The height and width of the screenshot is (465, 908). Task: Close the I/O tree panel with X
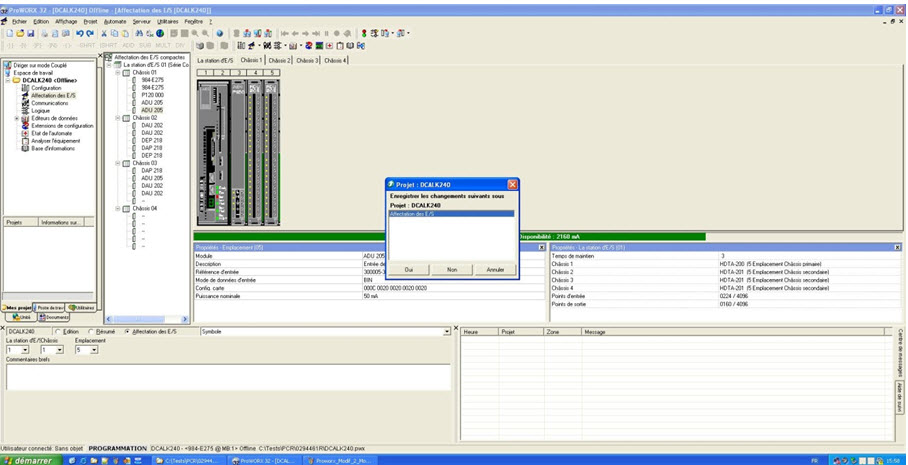(100, 56)
